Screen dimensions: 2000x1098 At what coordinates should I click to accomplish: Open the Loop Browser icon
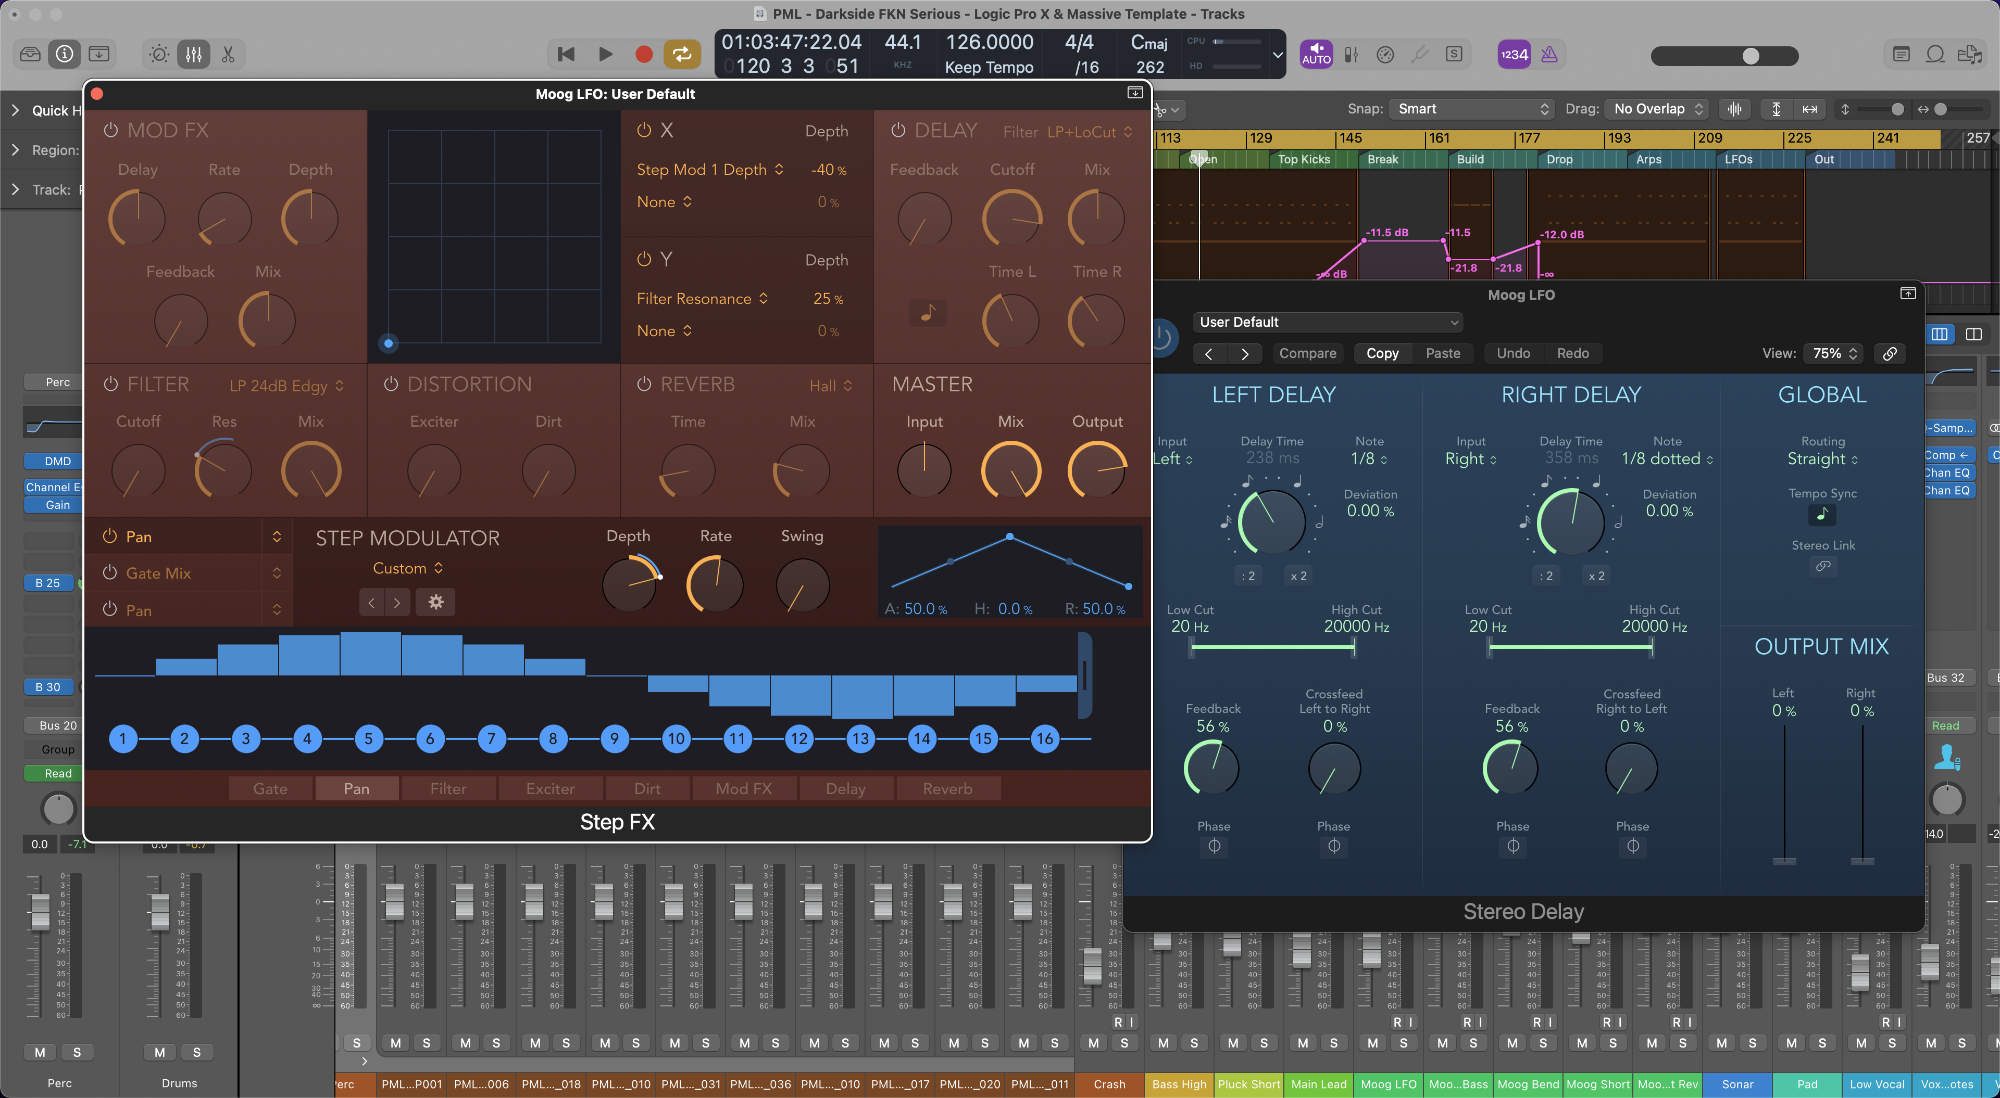click(1935, 54)
